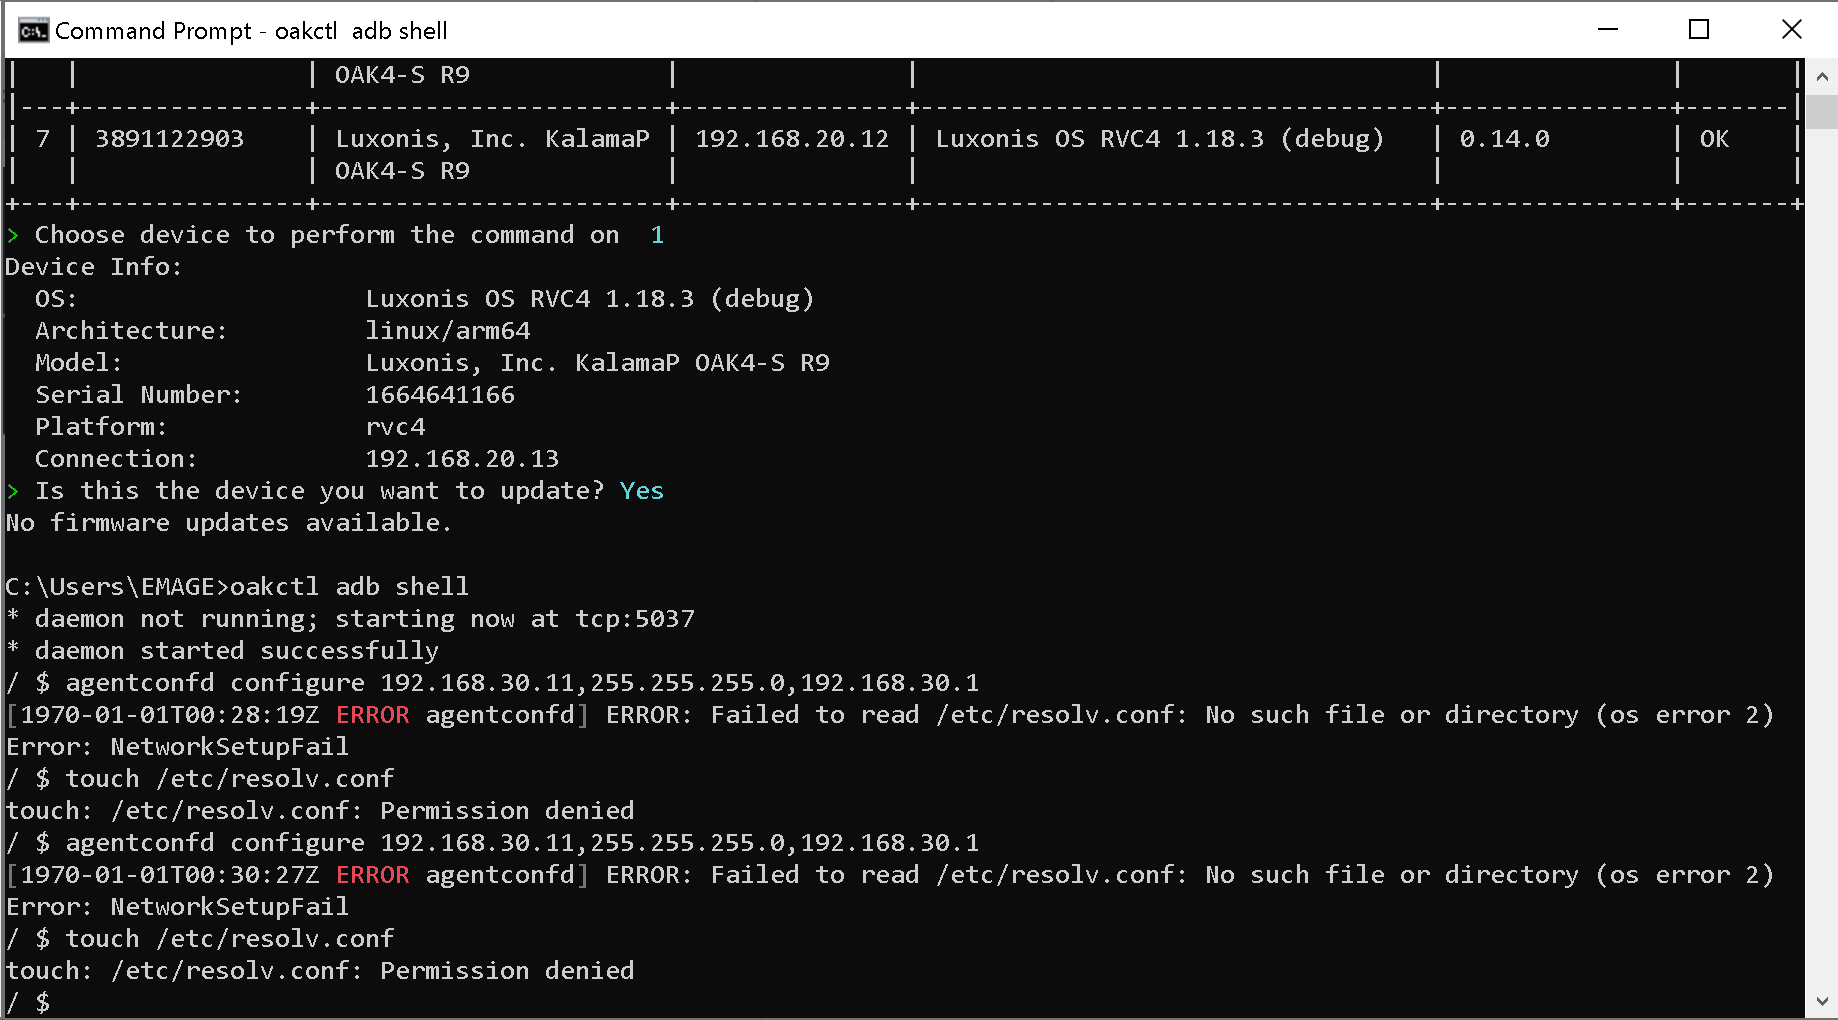The image size is (1838, 1020).
Task: Click the last empty '/ $' shell prompt
Action: (x=28, y=1002)
